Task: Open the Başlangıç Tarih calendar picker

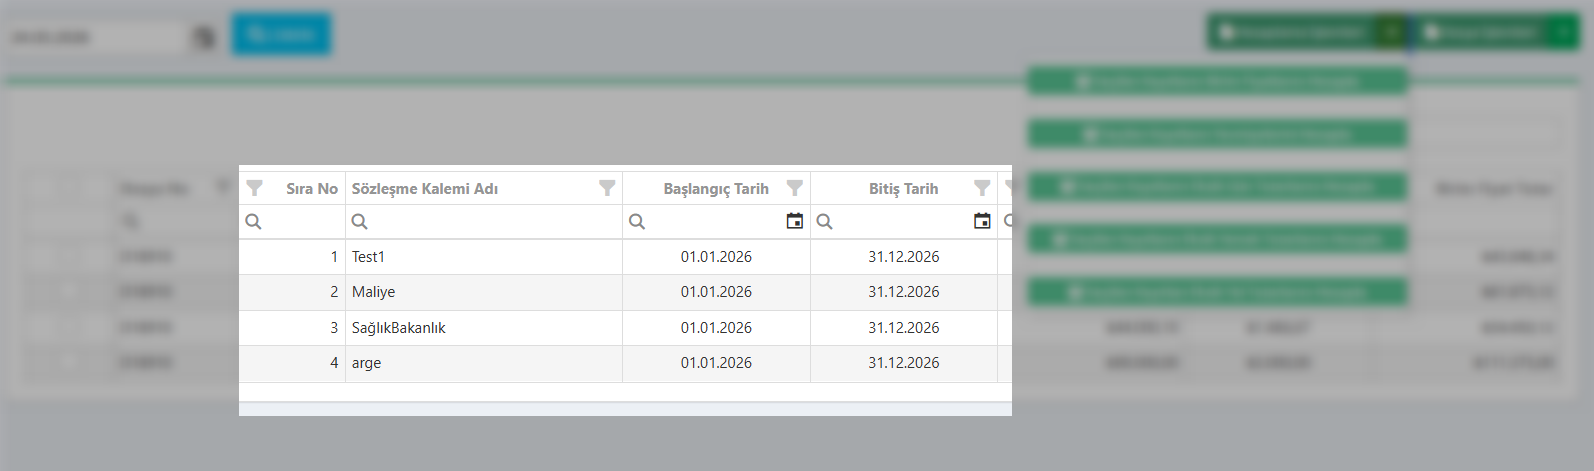Action: pyautogui.click(x=795, y=221)
